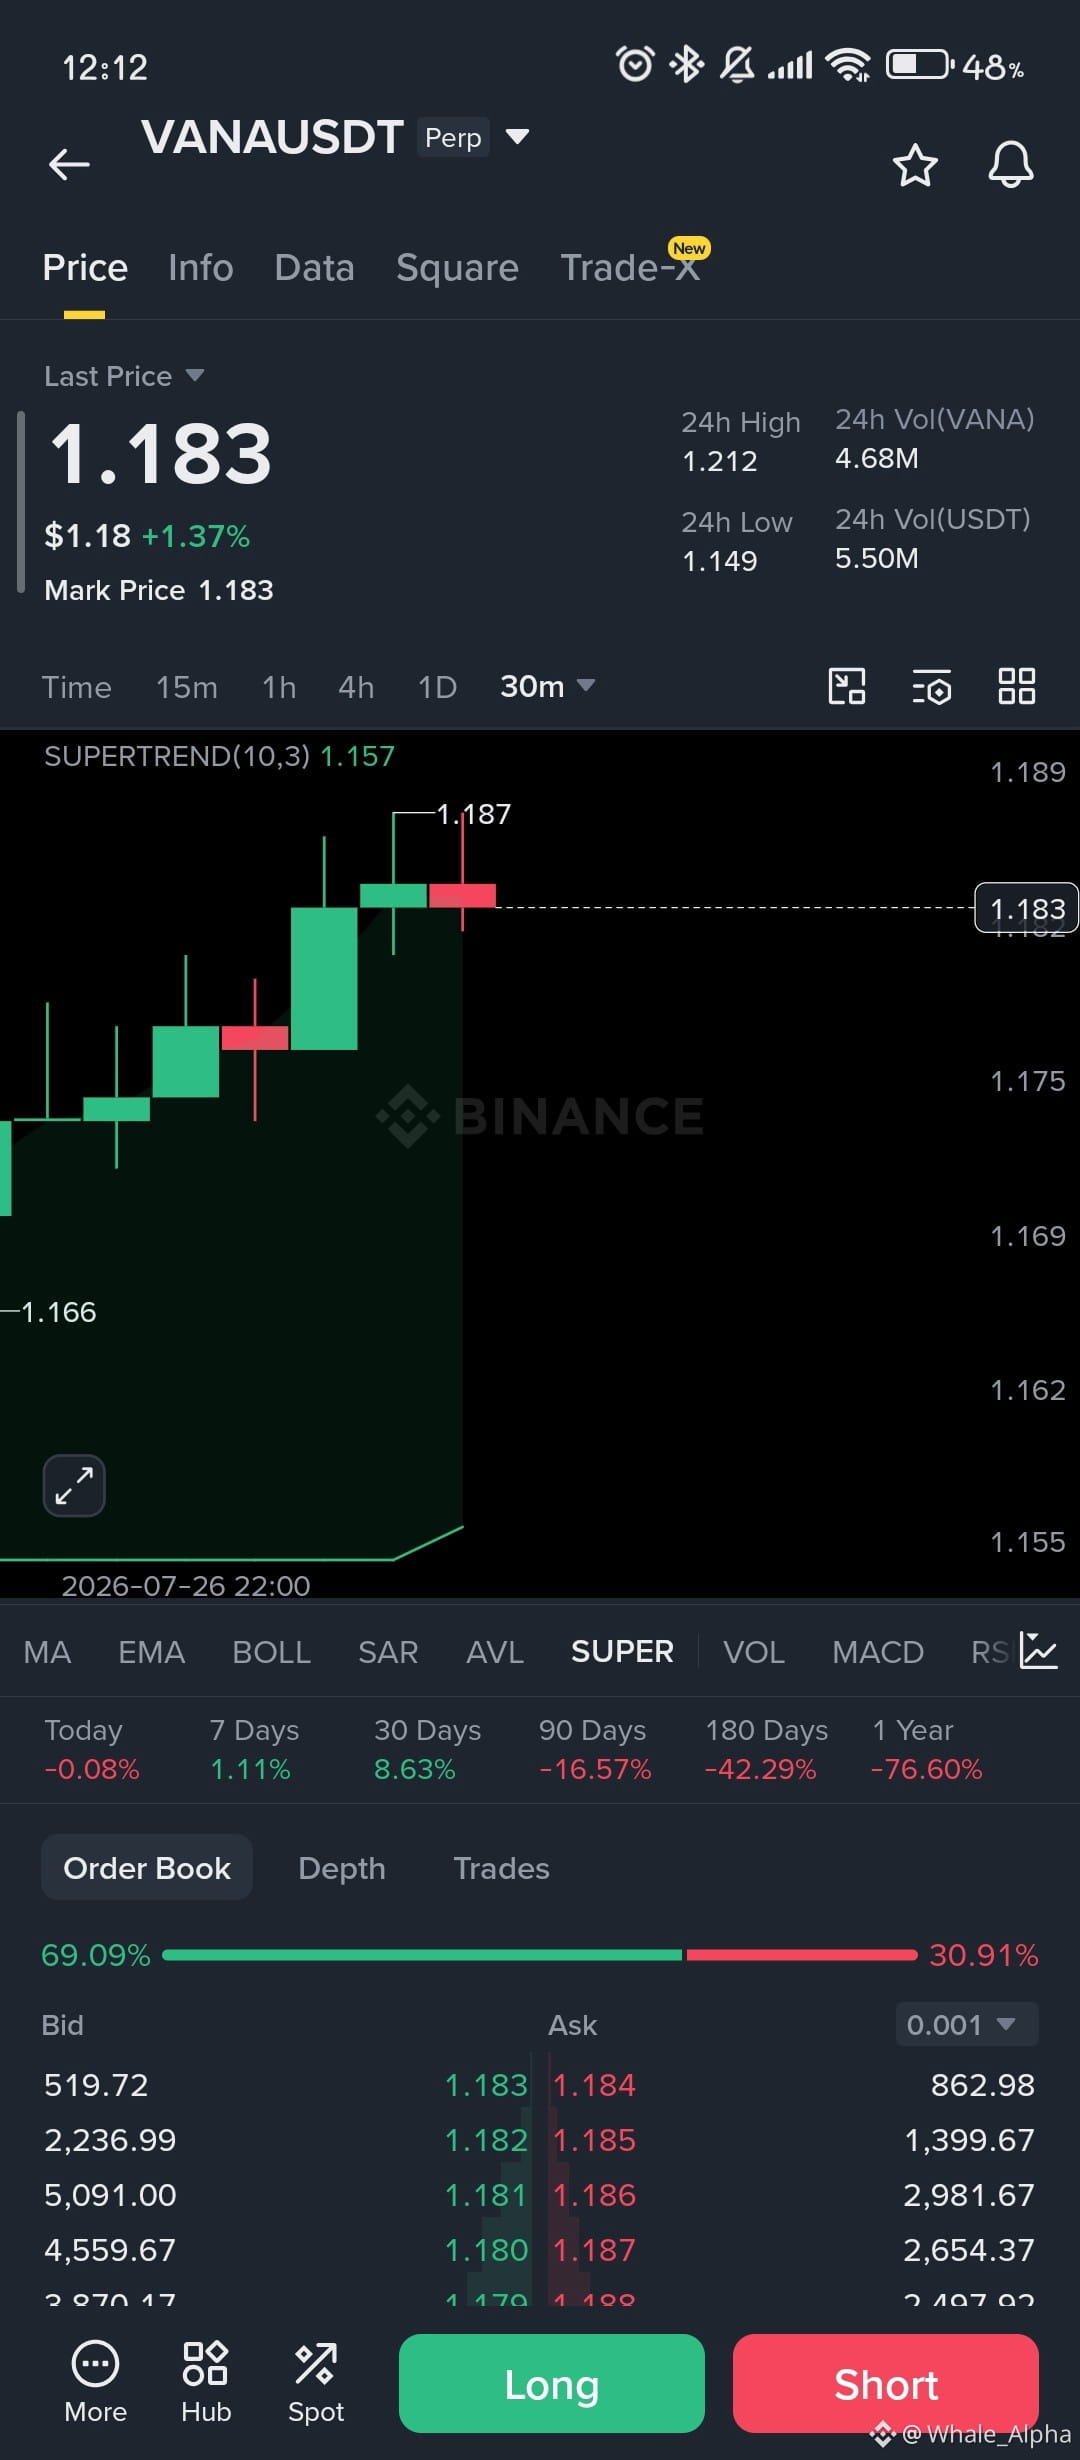Toggle BOLL indicator
This screenshot has height=2460, width=1080.
pyautogui.click(x=272, y=1652)
